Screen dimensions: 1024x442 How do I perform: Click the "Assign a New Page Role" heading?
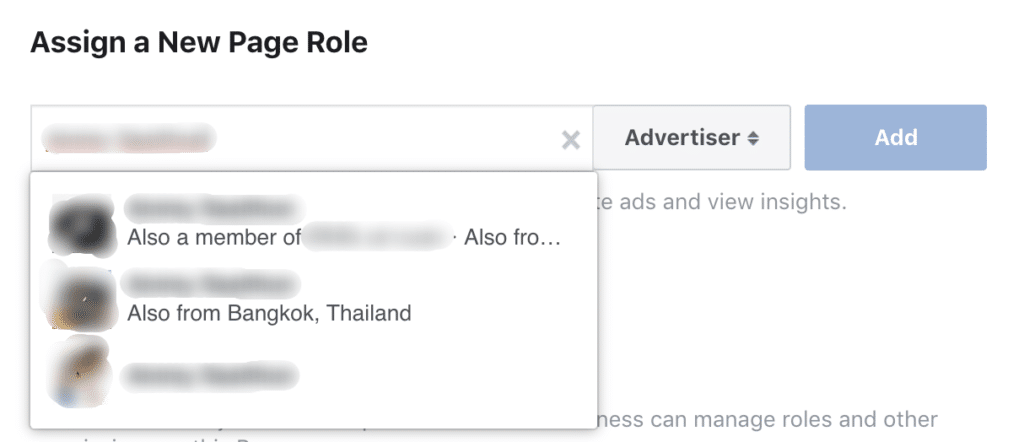(x=199, y=42)
